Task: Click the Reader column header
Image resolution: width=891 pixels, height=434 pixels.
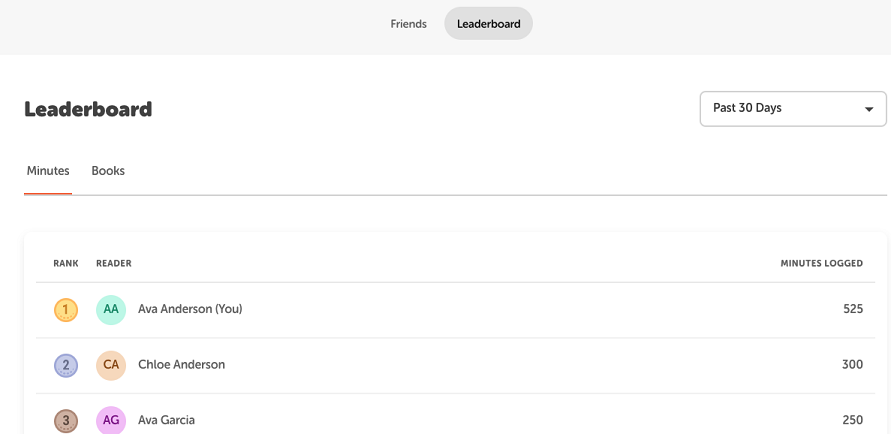Action: click(x=114, y=264)
